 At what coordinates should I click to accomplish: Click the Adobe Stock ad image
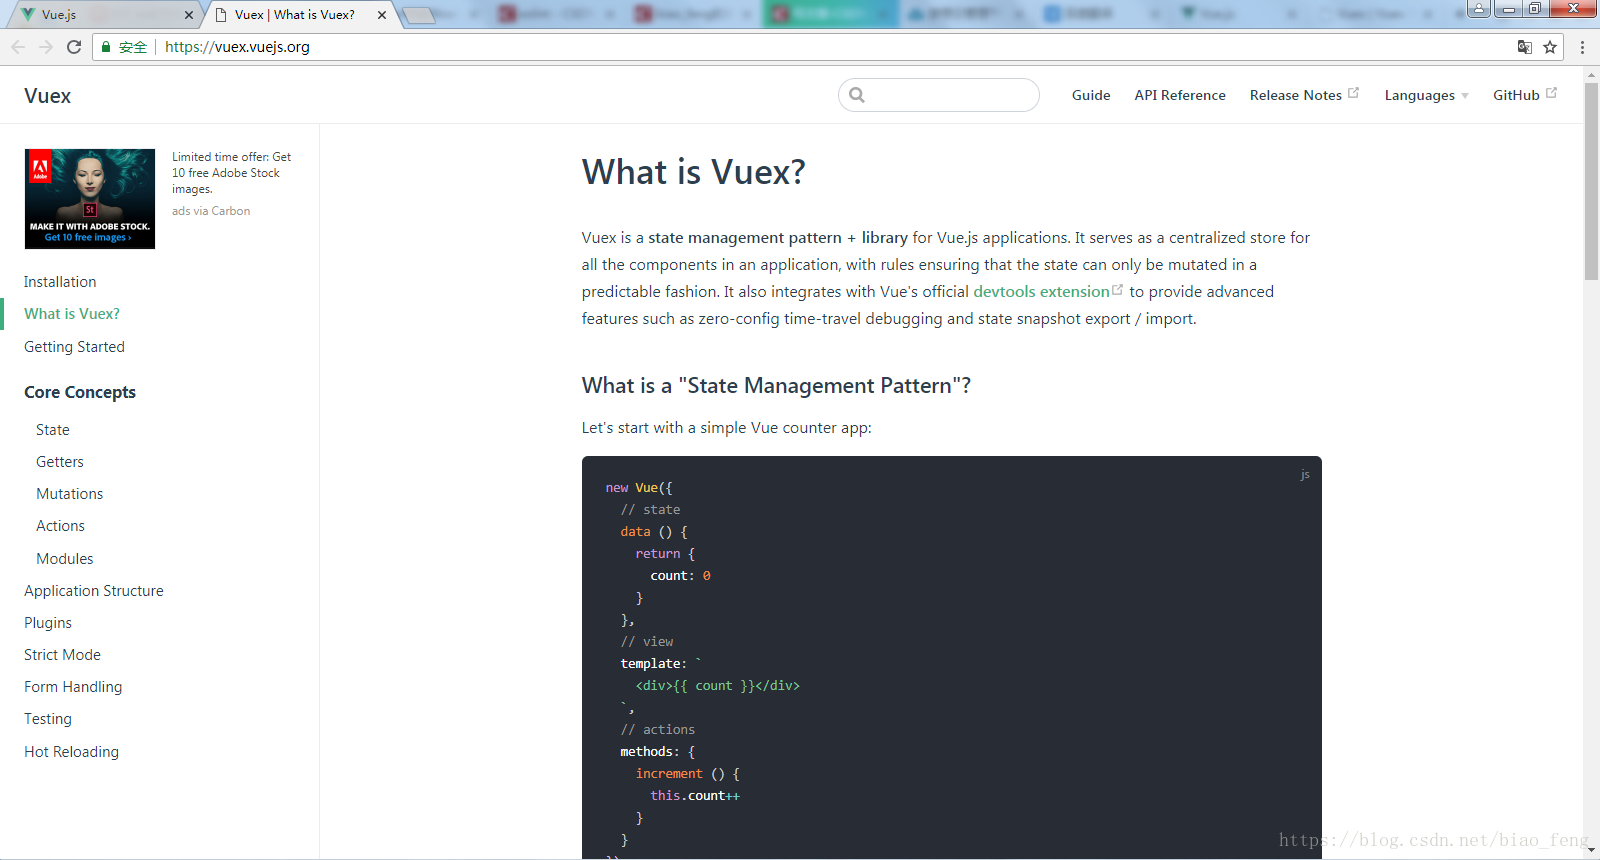(x=90, y=199)
